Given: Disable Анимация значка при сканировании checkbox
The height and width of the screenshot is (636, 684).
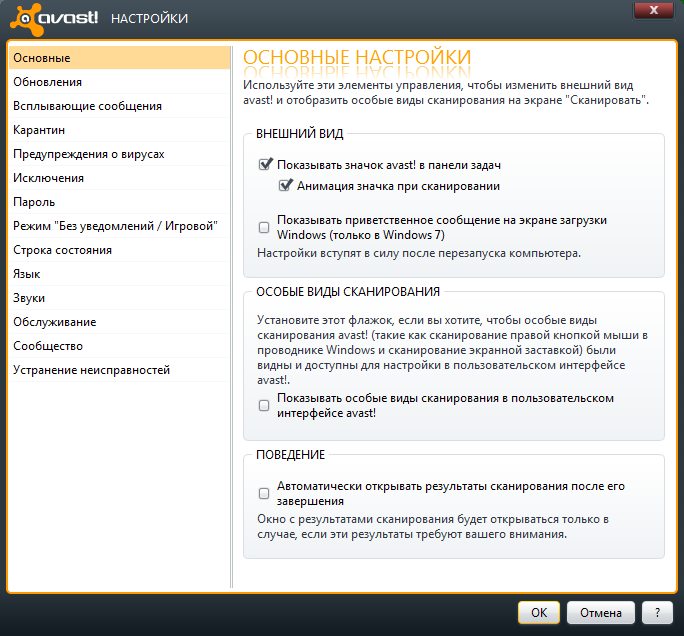Looking at the screenshot, I should point(285,185).
